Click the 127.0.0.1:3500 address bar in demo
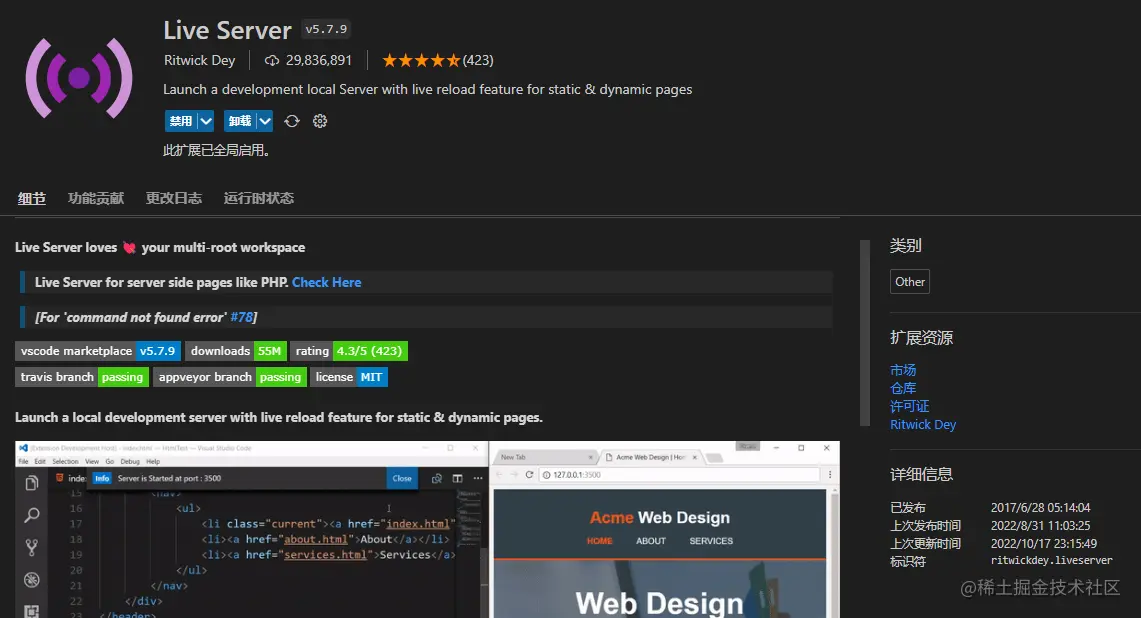Image resolution: width=1141 pixels, height=618 pixels. pos(679,475)
